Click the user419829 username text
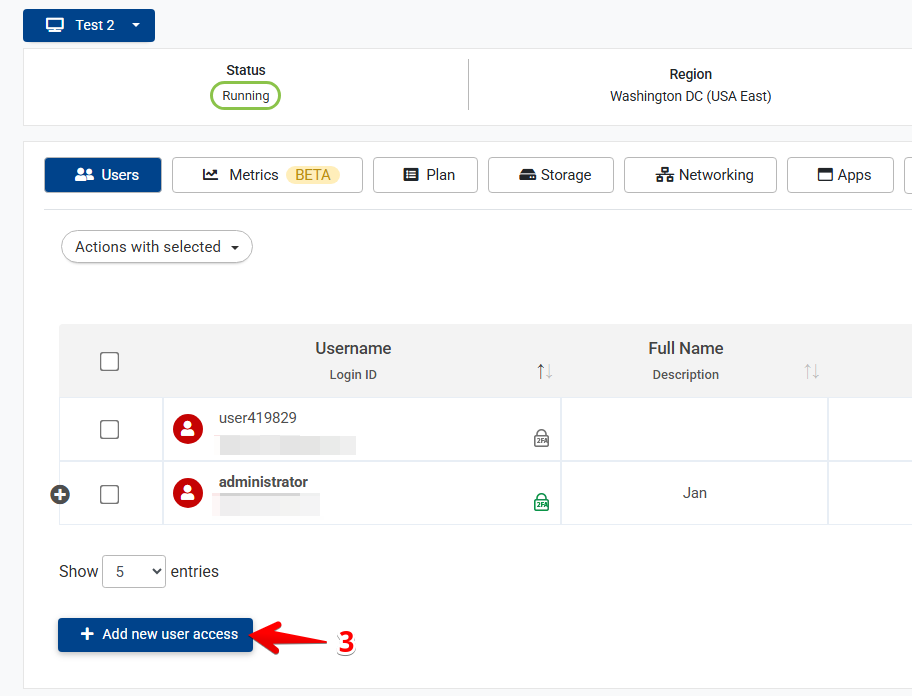The width and height of the screenshot is (912, 696). pos(258,417)
